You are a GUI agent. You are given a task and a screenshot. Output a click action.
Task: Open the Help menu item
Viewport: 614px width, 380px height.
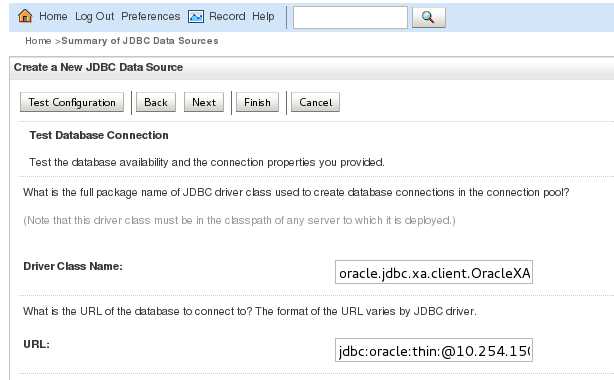[263, 16]
